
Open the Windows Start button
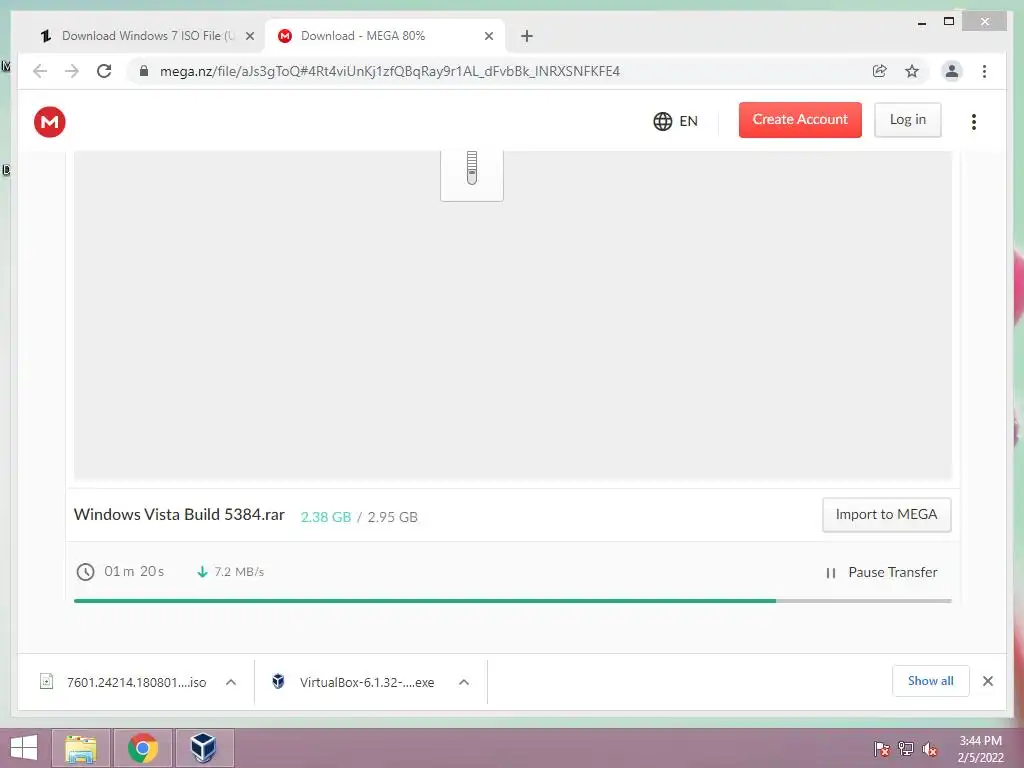[x=24, y=748]
